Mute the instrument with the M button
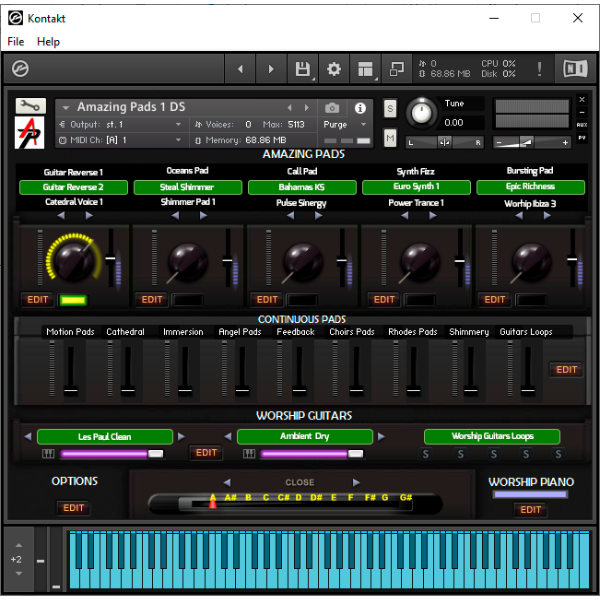Image resolution: width=600 pixels, height=600 pixels. (390, 138)
